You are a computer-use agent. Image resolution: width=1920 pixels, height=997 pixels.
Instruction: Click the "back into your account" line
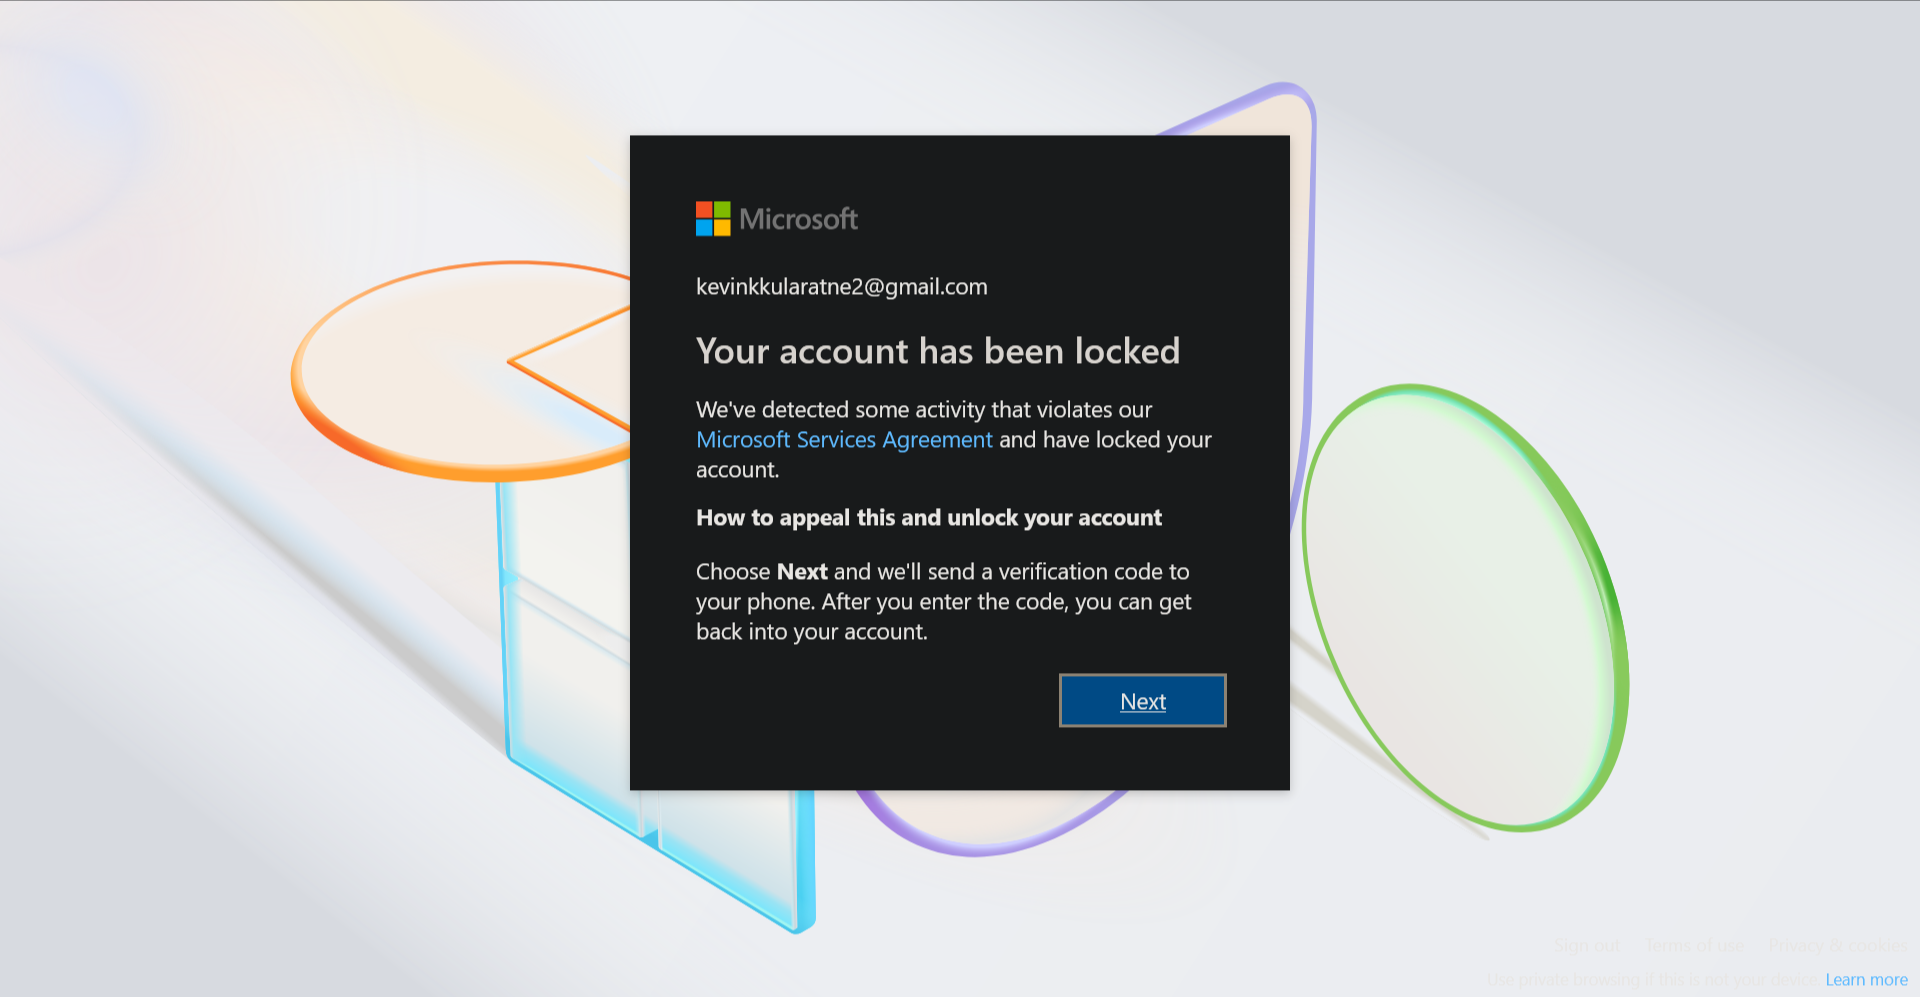pos(812,632)
